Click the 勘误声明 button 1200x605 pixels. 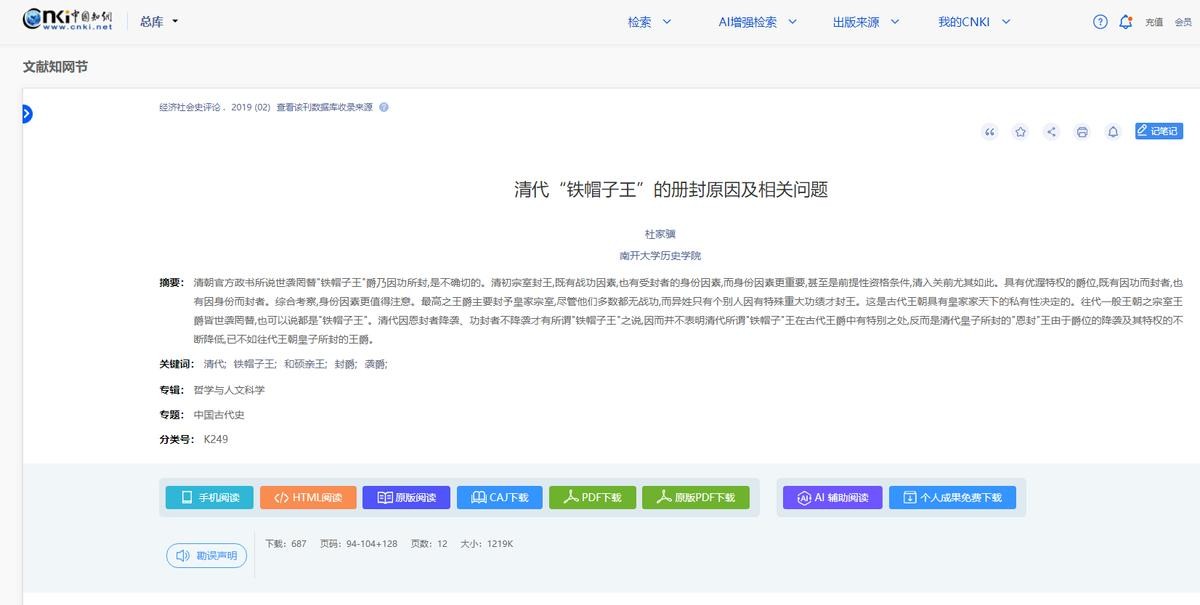(x=206, y=556)
